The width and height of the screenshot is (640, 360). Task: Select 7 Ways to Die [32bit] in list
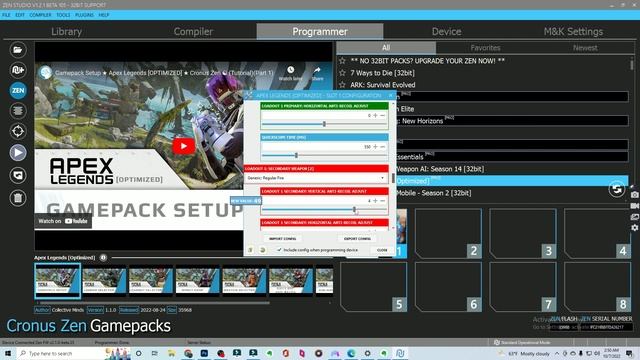pyautogui.click(x=382, y=73)
